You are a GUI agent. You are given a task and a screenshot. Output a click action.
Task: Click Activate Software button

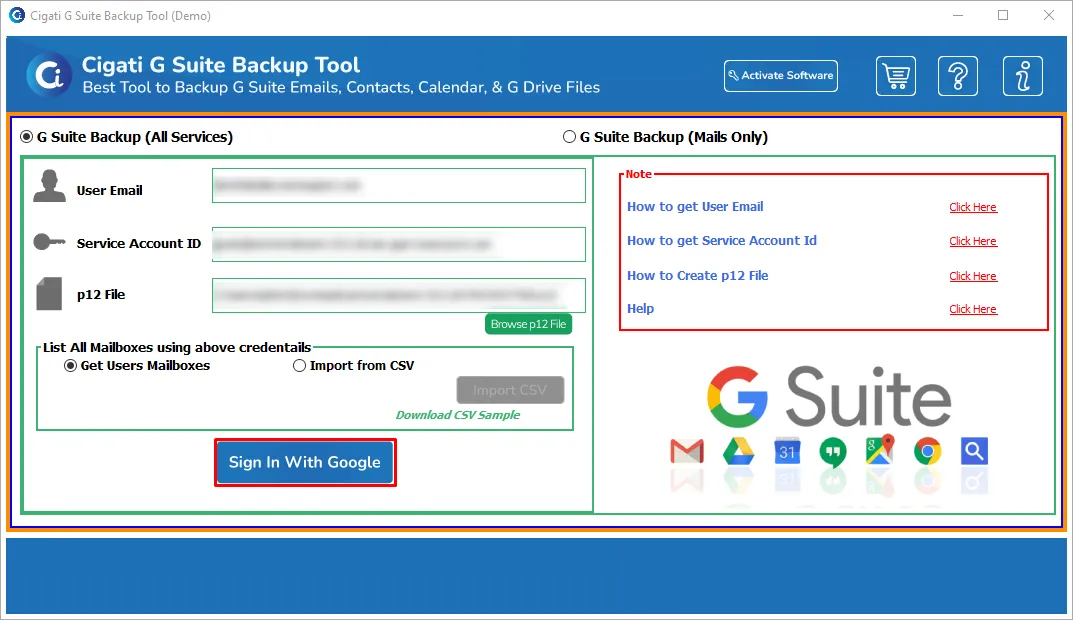click(x=781, y=76)
